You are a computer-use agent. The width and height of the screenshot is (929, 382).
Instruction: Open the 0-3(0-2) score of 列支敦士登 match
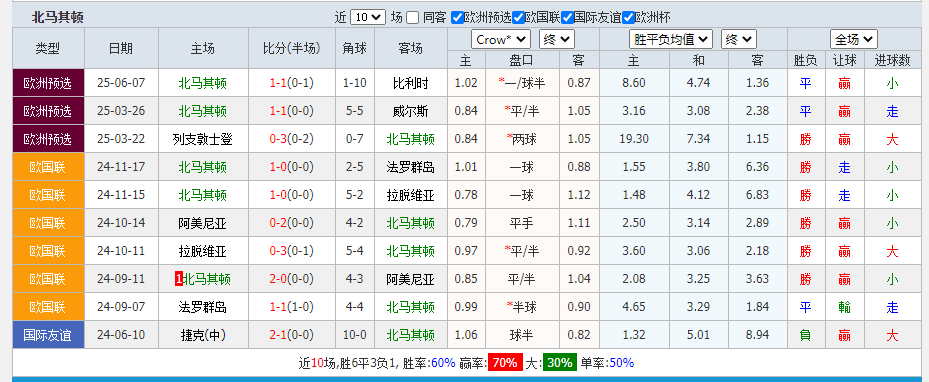click(x=291, y=139)
